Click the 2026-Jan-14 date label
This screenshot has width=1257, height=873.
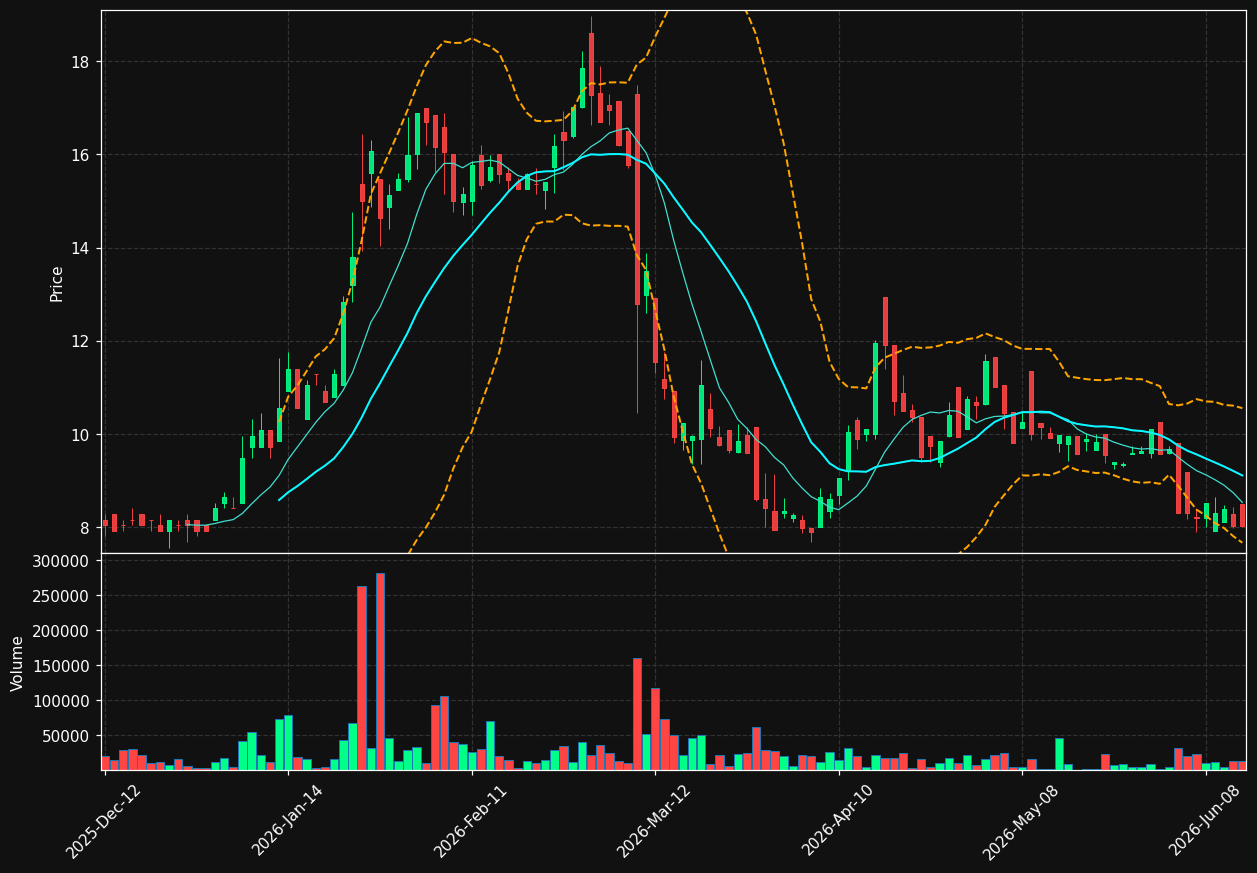[x=288, y=821]
